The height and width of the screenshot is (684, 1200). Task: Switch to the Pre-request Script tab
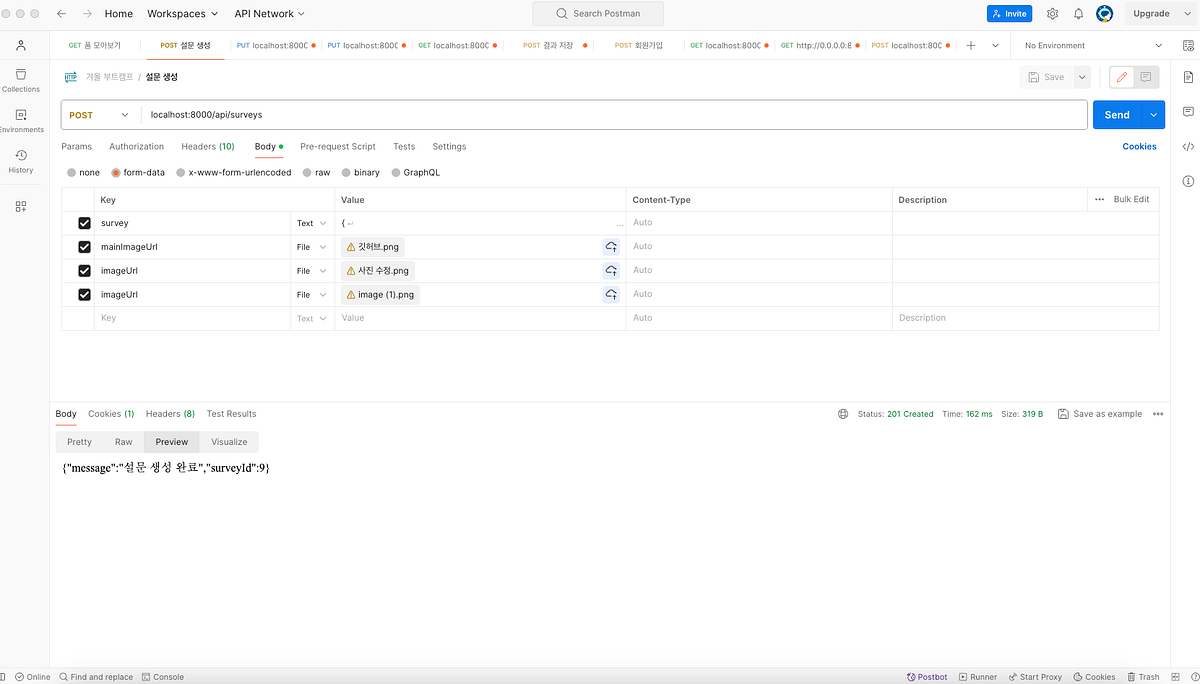[x=337, y=146]
